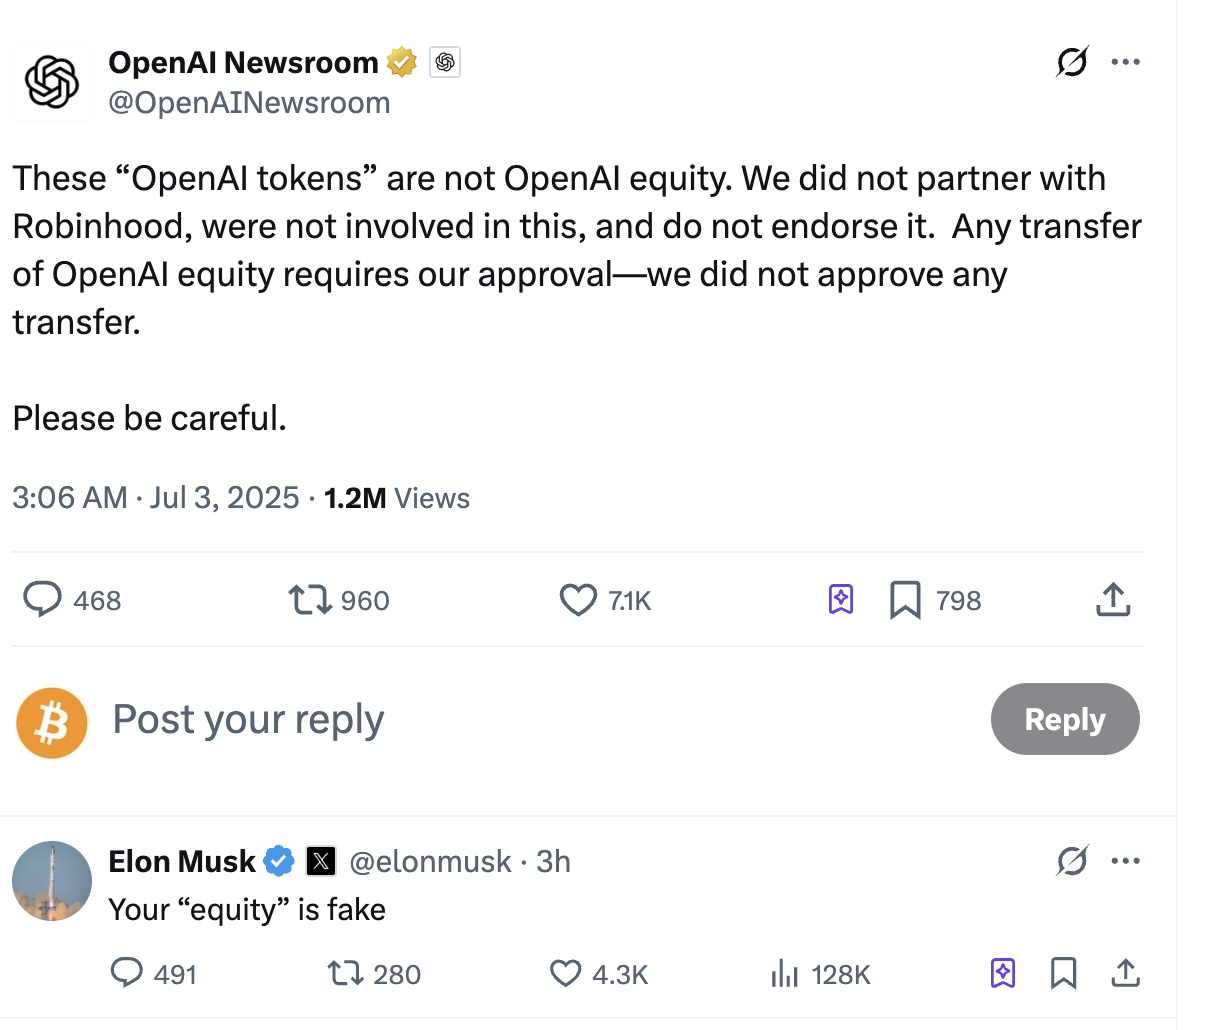Click the gray Reply button
1222x1030 pixels.
(x=1065, y=719)
